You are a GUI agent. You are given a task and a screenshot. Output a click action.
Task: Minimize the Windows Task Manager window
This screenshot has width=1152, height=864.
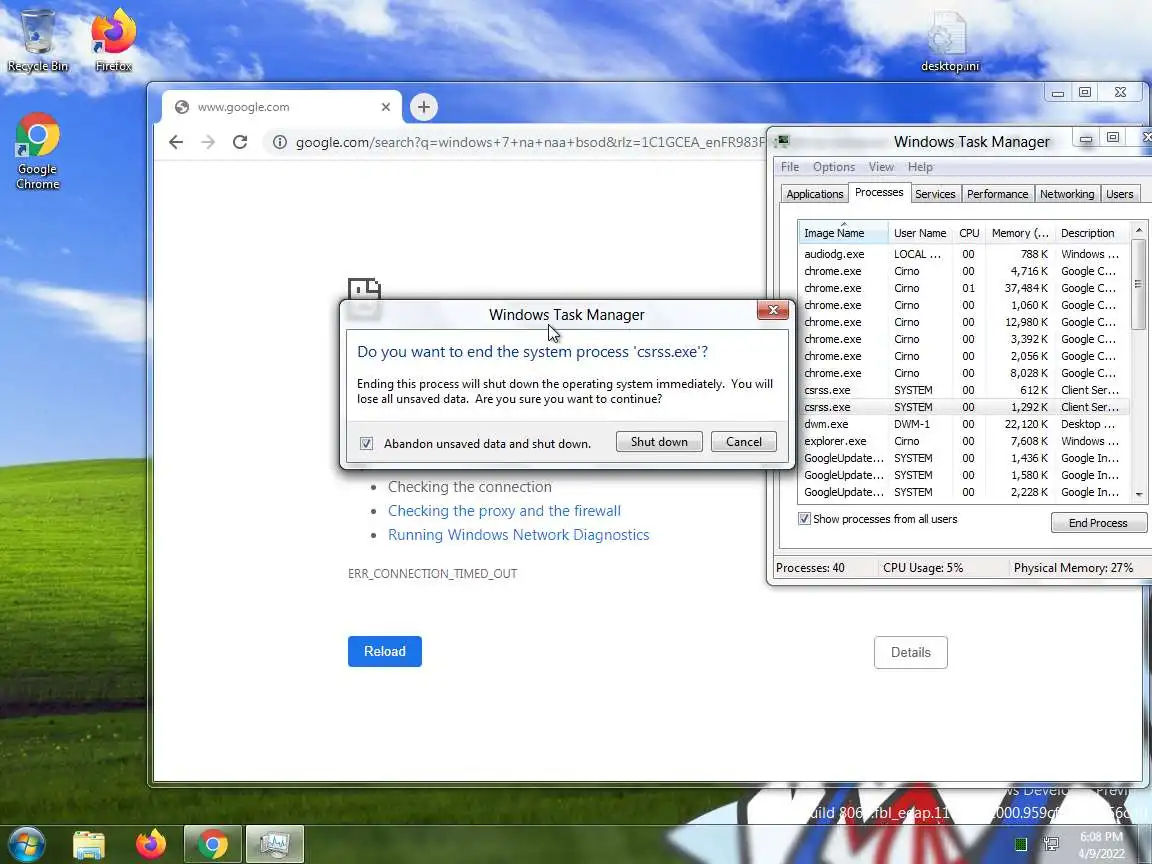tap(1086, 138)
